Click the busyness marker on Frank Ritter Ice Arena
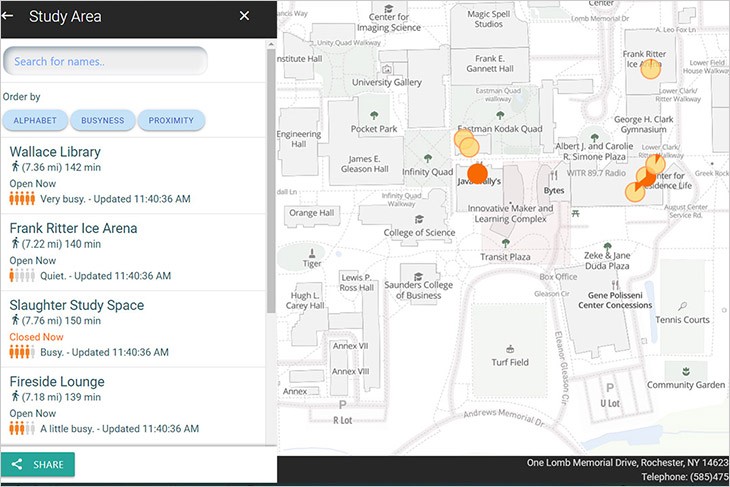The image size is (730, 487). [x=650, y=68]
